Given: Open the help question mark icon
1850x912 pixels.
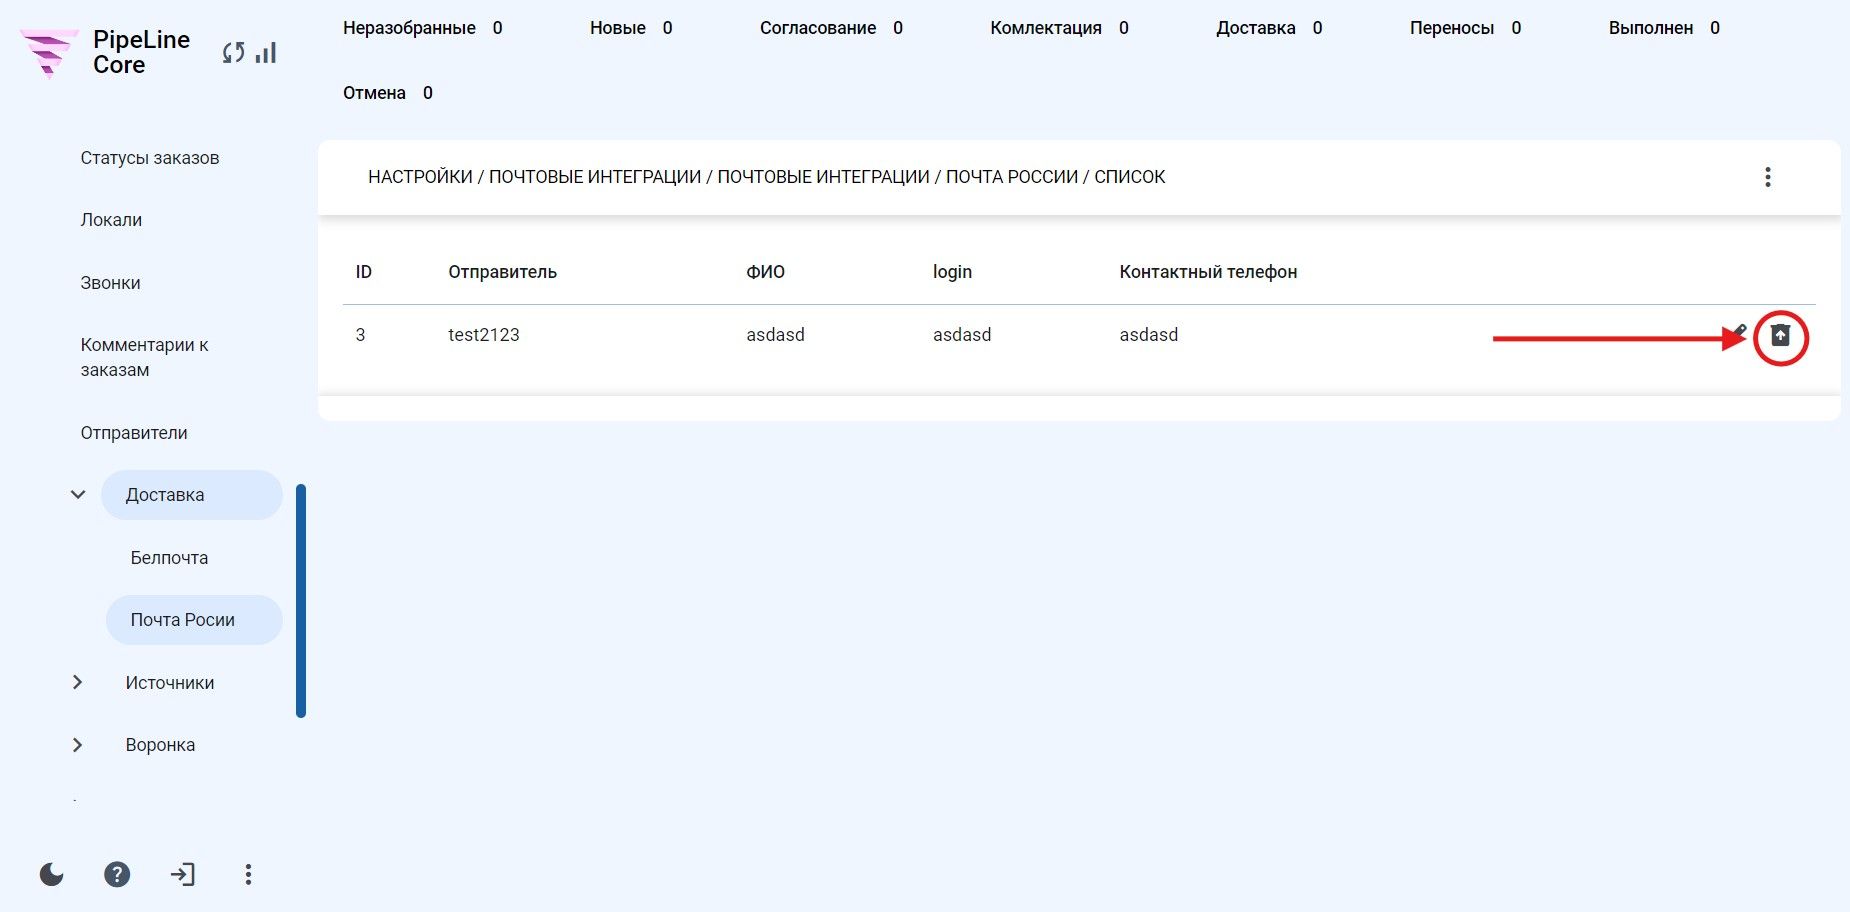Looking at the screenshot, I should click(x=117, y=875).
